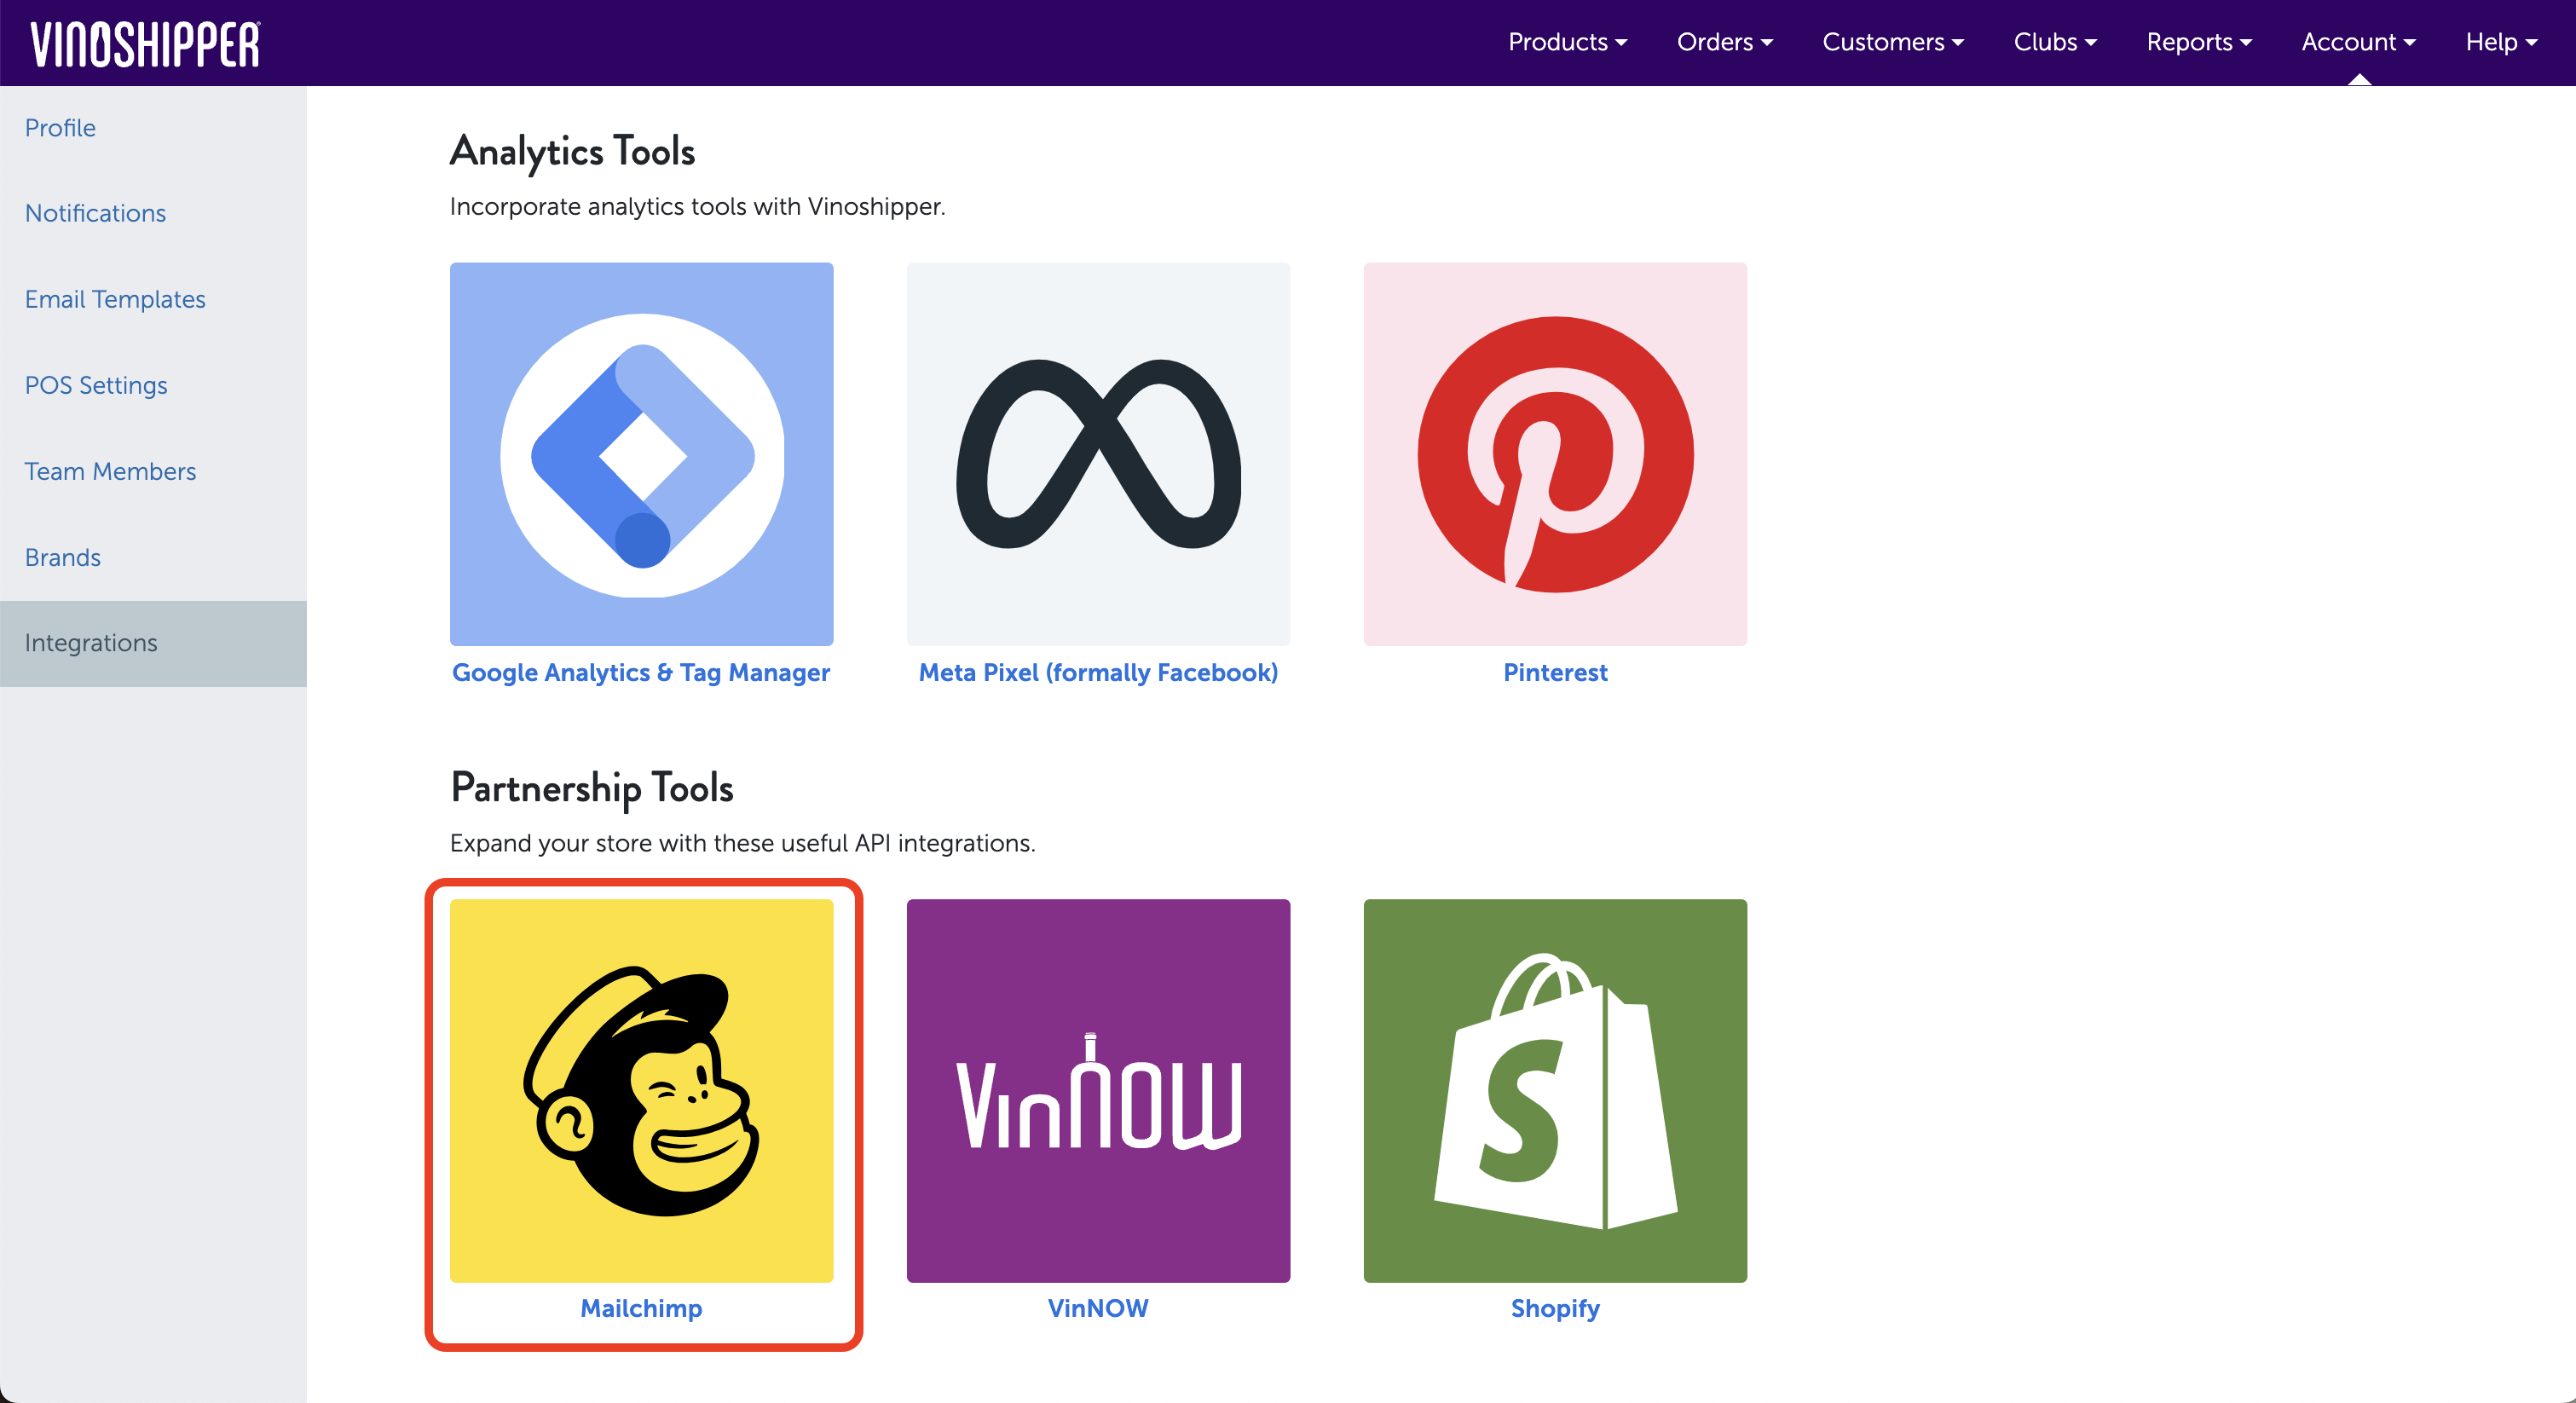Image resolution: width=2576 pixels, height=1403 pixels.
Task: Select Profile in the sidebar
Action: coord(60,128)
